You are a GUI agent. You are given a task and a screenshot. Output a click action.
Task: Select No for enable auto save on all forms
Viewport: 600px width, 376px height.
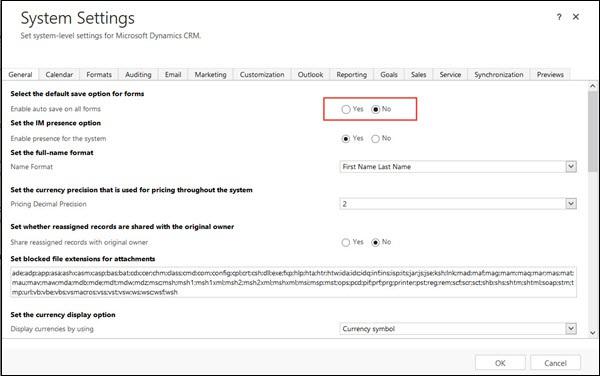(x=376, y=109)
